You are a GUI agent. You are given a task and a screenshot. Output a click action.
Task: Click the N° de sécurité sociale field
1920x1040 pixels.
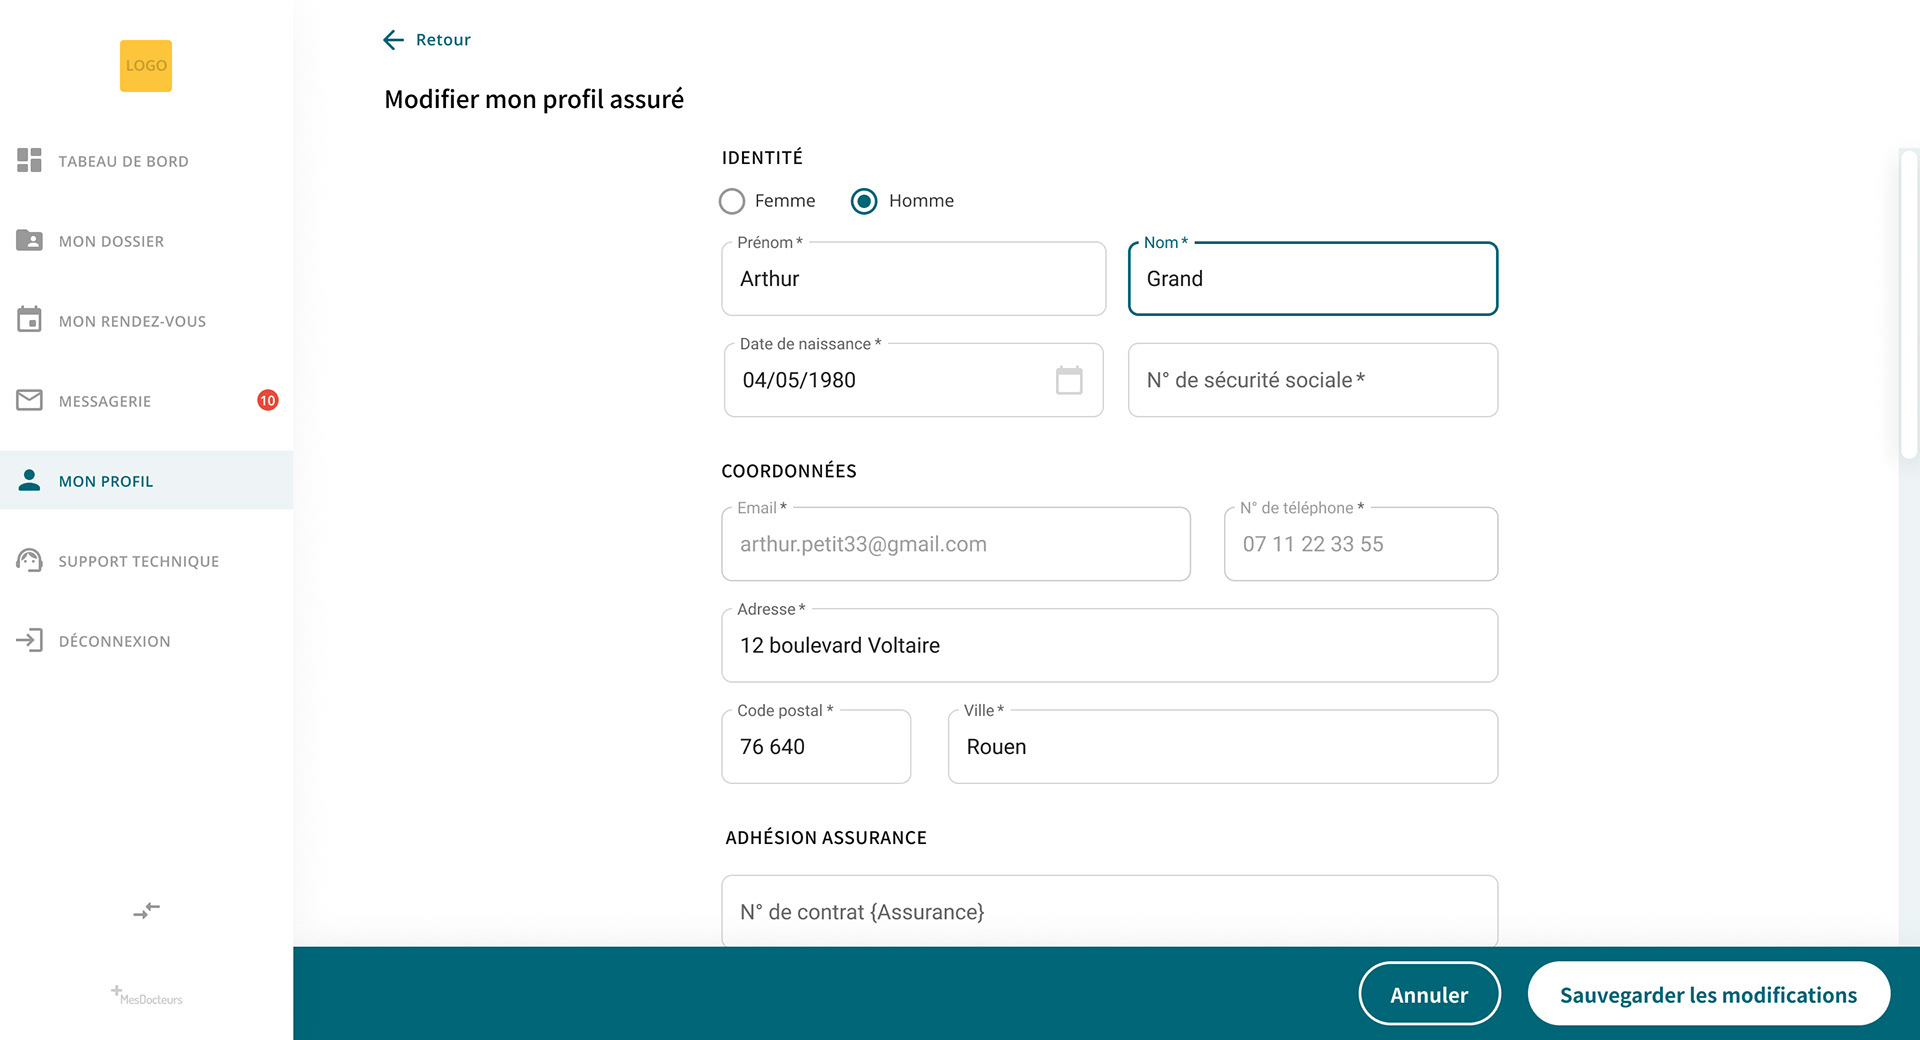(1313, 380)
